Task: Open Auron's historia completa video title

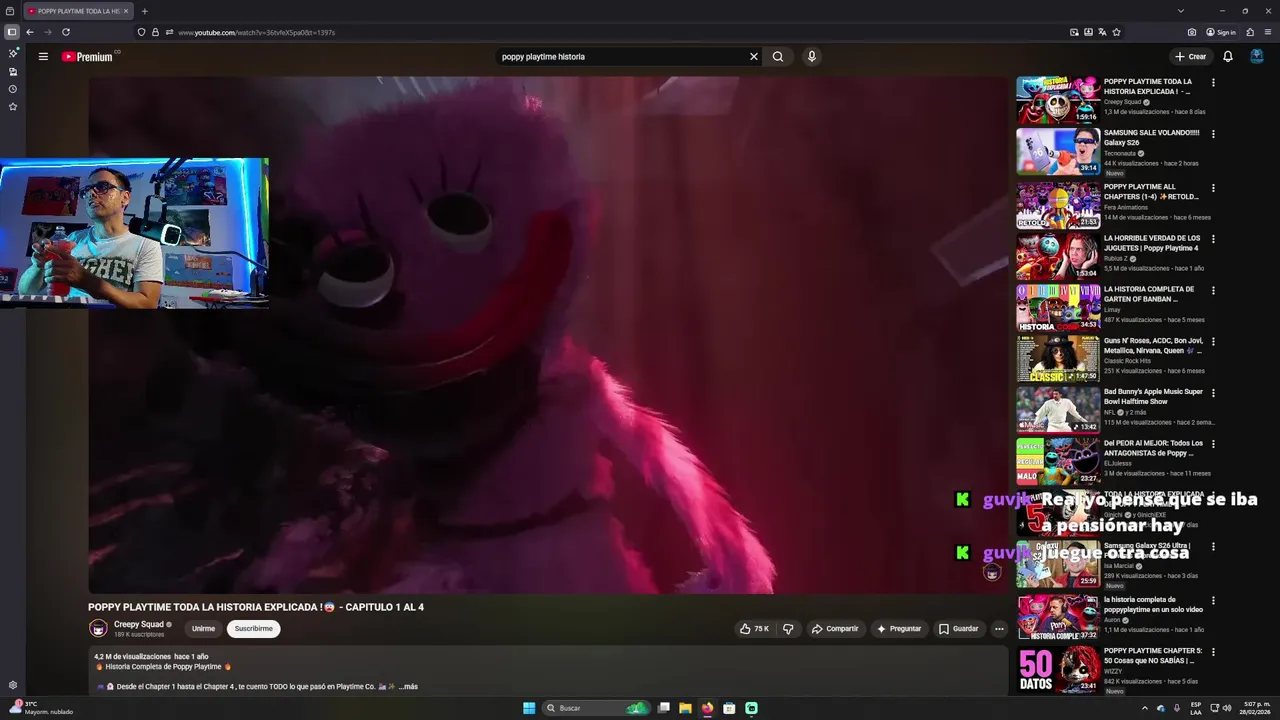Action: [x=1153, y=604]
